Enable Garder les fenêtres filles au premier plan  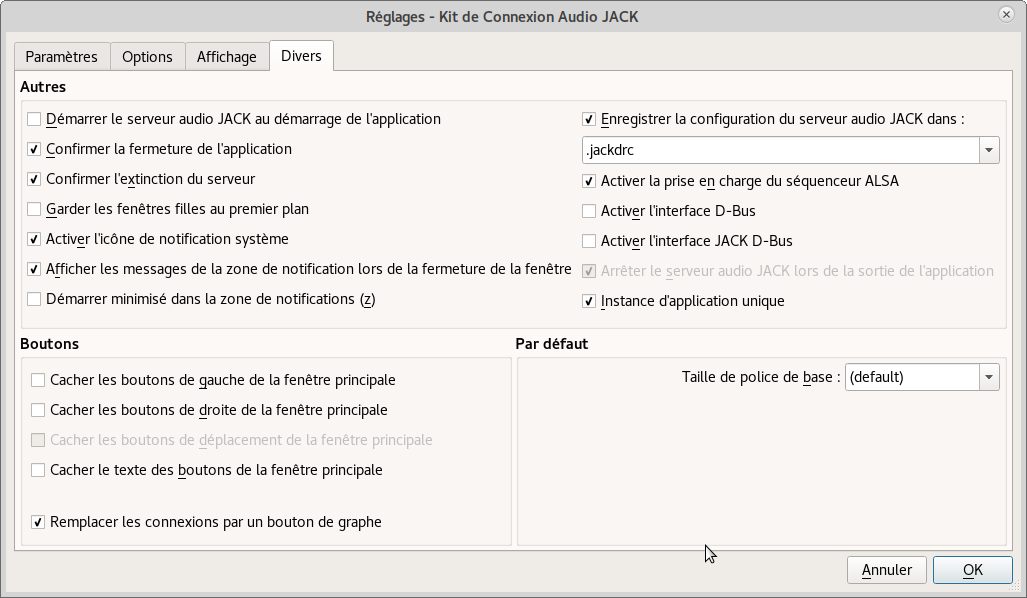35,209
